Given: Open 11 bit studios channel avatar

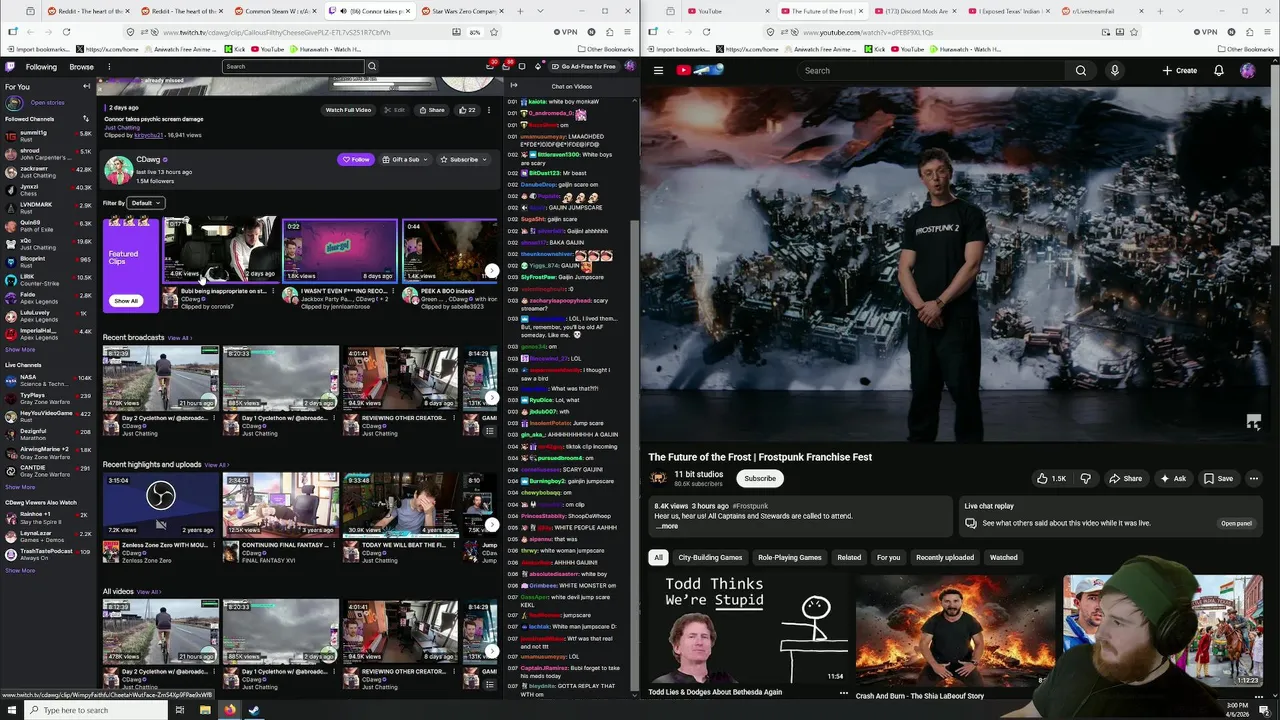Looking at the screenshot, I should click(659, 479).
